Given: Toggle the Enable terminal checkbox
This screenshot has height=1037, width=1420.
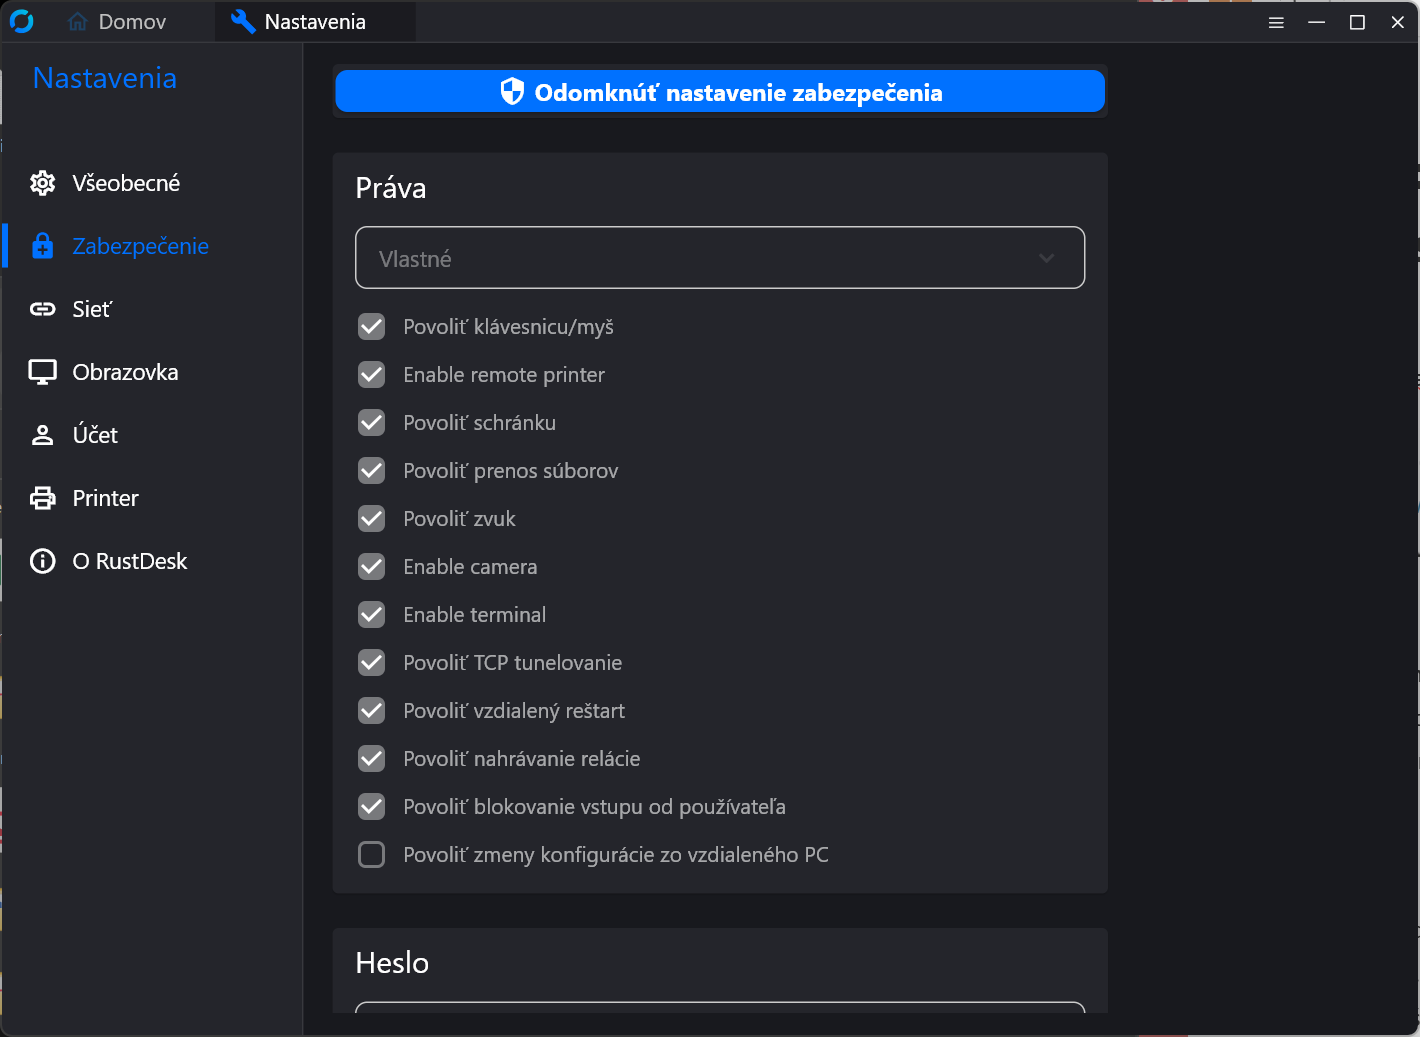Looking at the screenshot, I should 371,615.
